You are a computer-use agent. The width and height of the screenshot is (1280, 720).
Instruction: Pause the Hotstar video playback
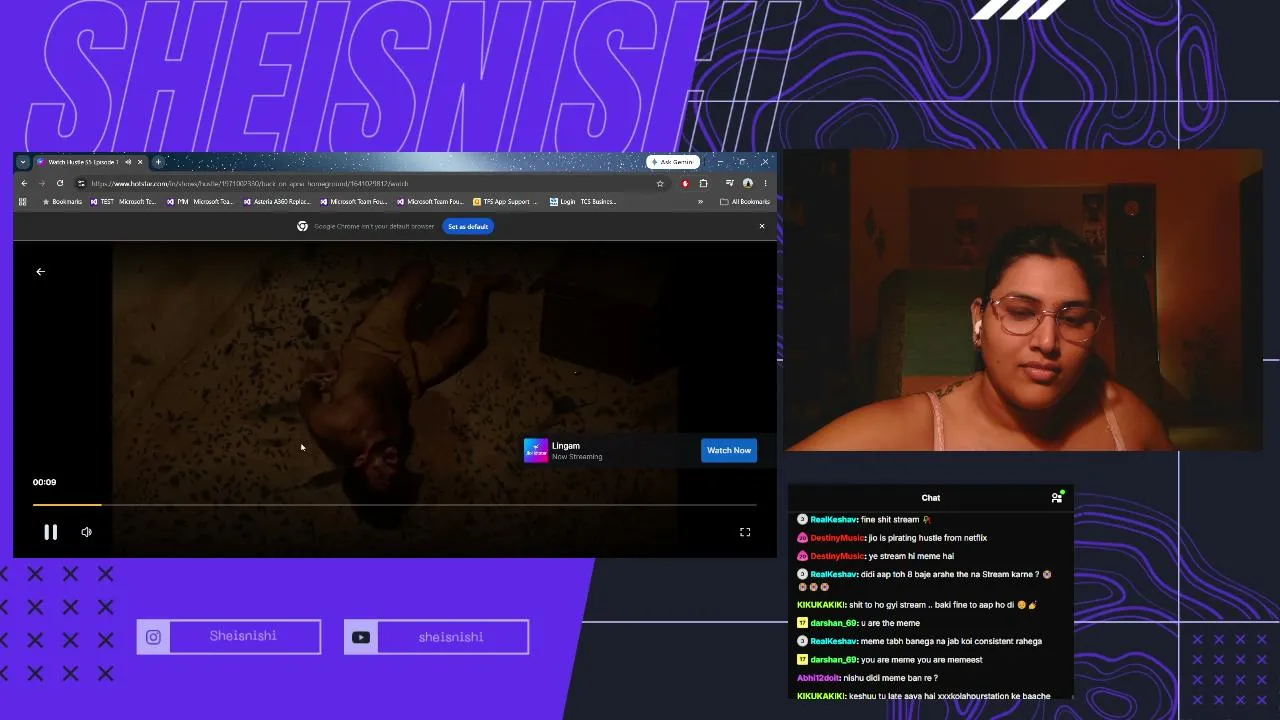click(x=50, y=532)
